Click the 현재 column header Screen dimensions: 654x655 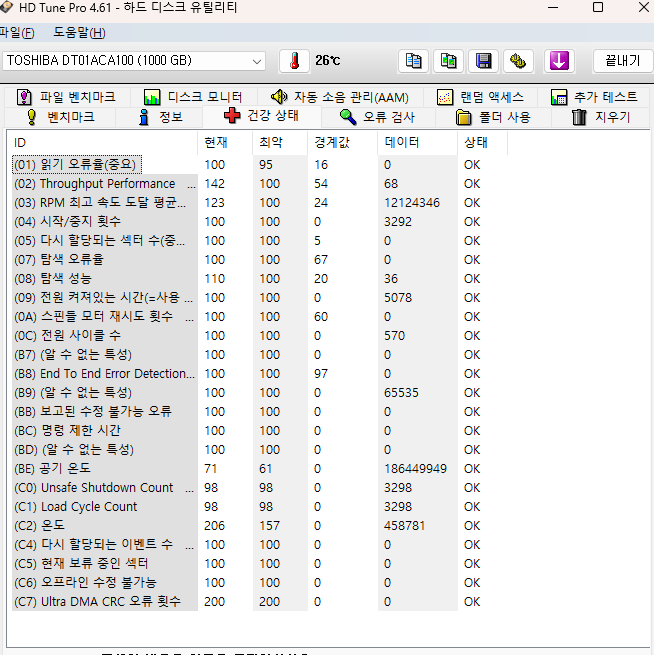[x=225, y=143]
